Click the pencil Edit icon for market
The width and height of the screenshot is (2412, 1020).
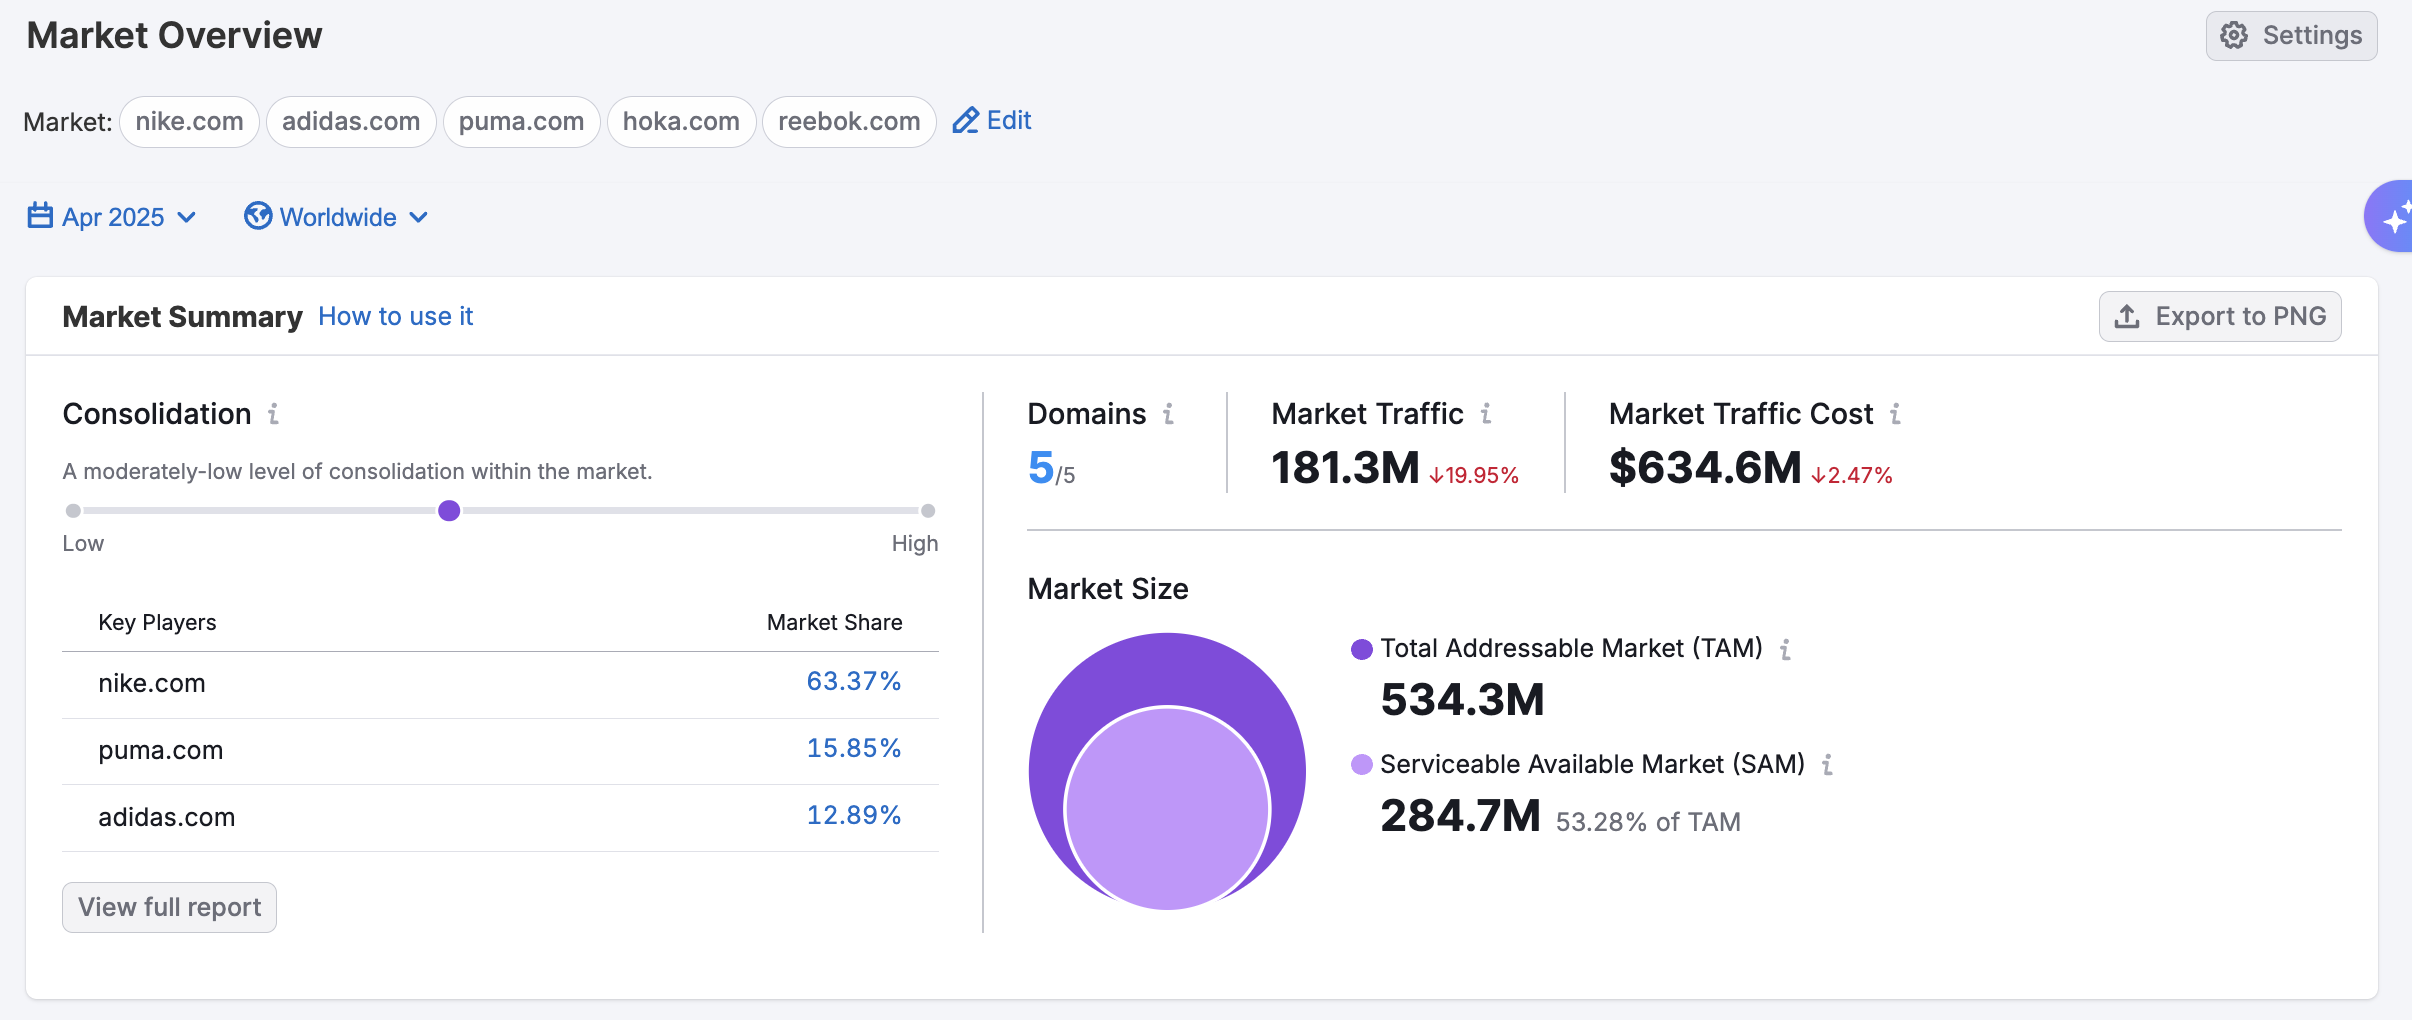[x=965, y=121]
